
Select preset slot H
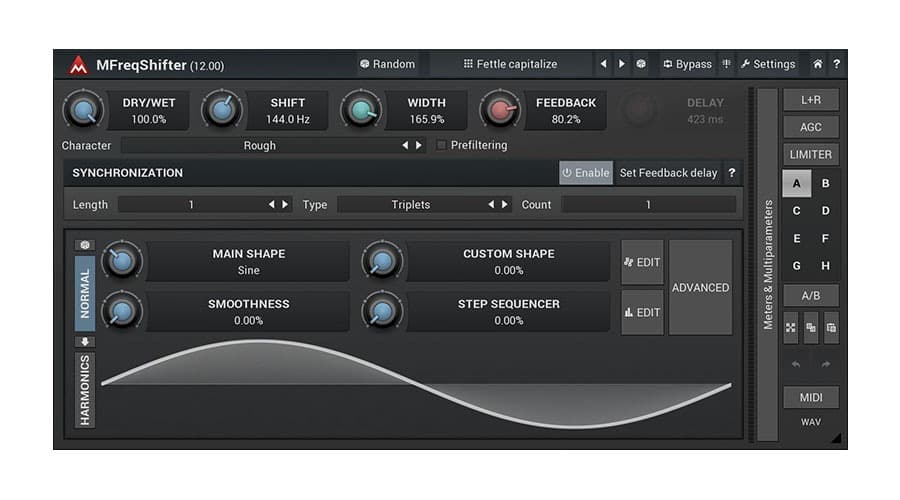825,266
